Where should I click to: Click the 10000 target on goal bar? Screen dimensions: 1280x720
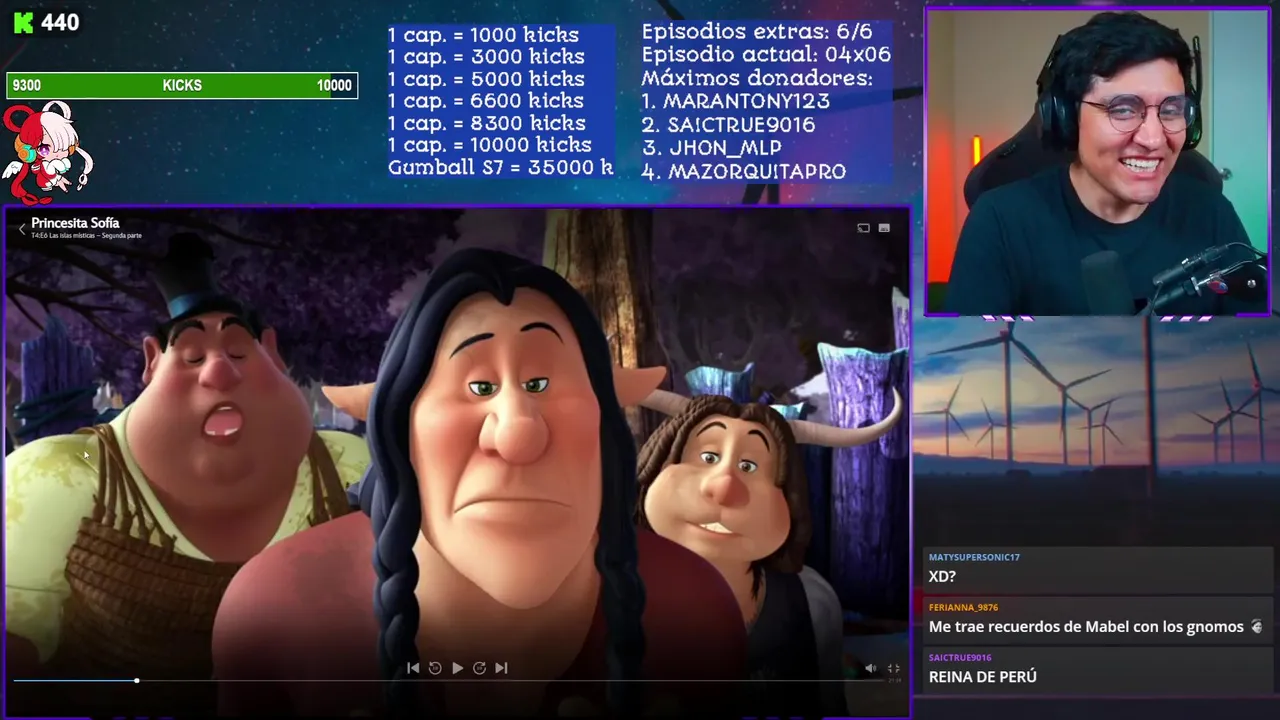tap(334, 85)
